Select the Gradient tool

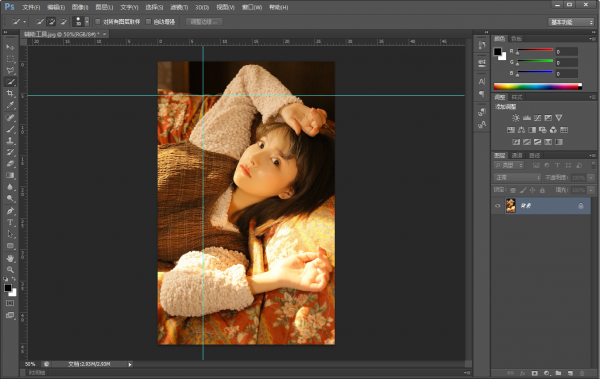coord(10,175)
